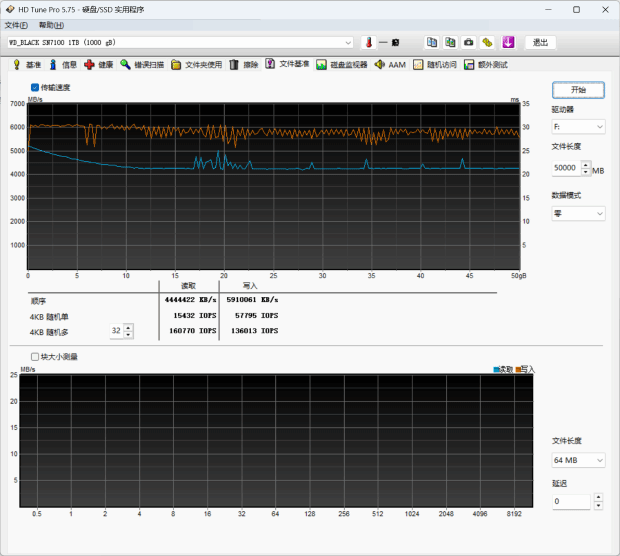
Task: Click the 开始 start button
Action: click(x=578, y=90)
